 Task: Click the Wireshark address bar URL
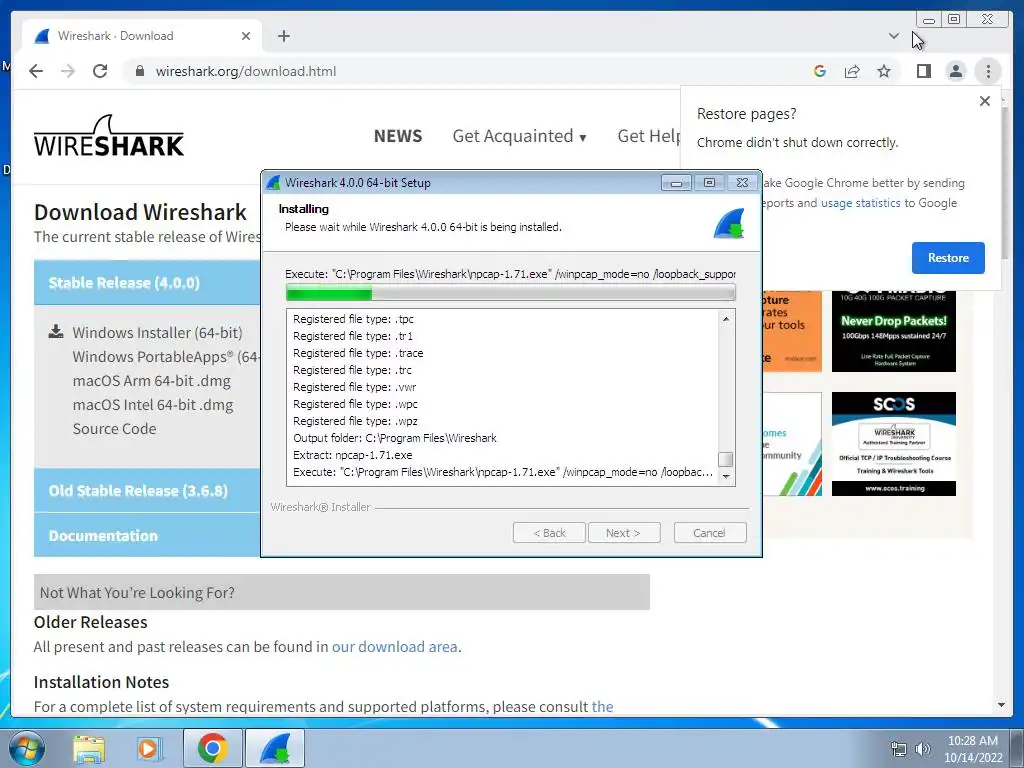pyautogui.click(x=246, y=71)
